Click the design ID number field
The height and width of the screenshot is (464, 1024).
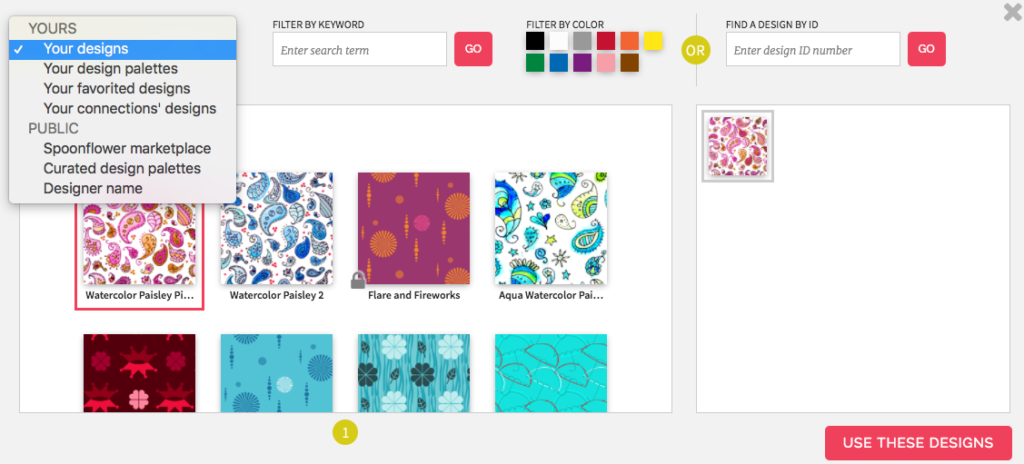pyautogui.click(x=813, y=50)
